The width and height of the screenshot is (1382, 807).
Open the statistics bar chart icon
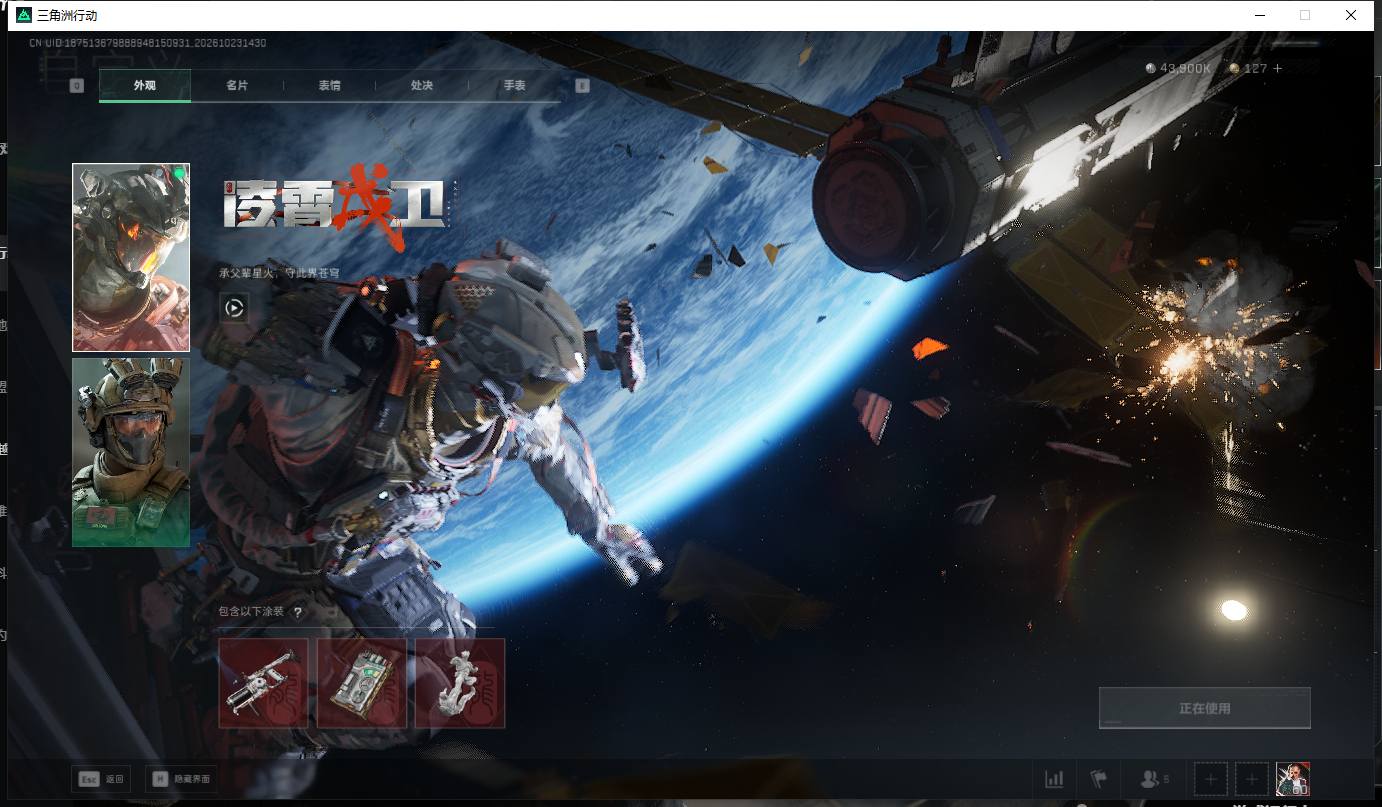[x=1054, y=779]
